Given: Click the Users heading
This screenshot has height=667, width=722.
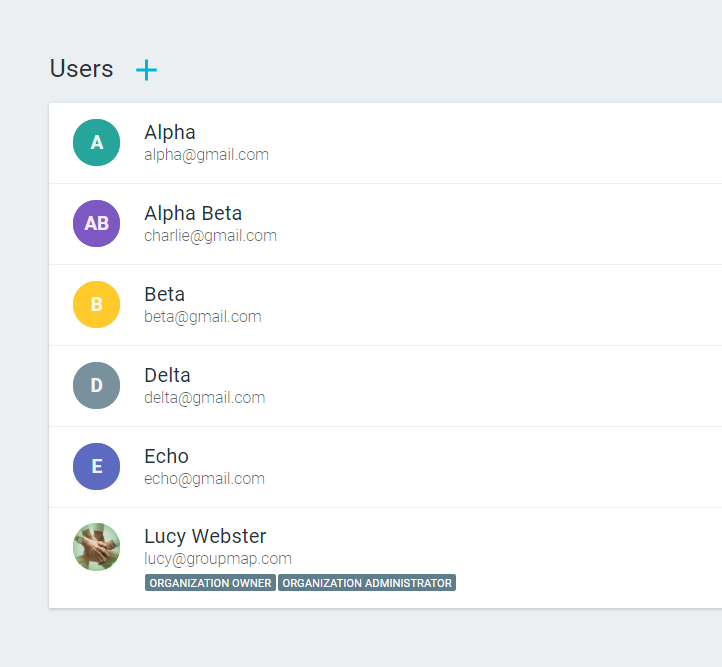Looking at the screenshot, I should tap(82, 69).
